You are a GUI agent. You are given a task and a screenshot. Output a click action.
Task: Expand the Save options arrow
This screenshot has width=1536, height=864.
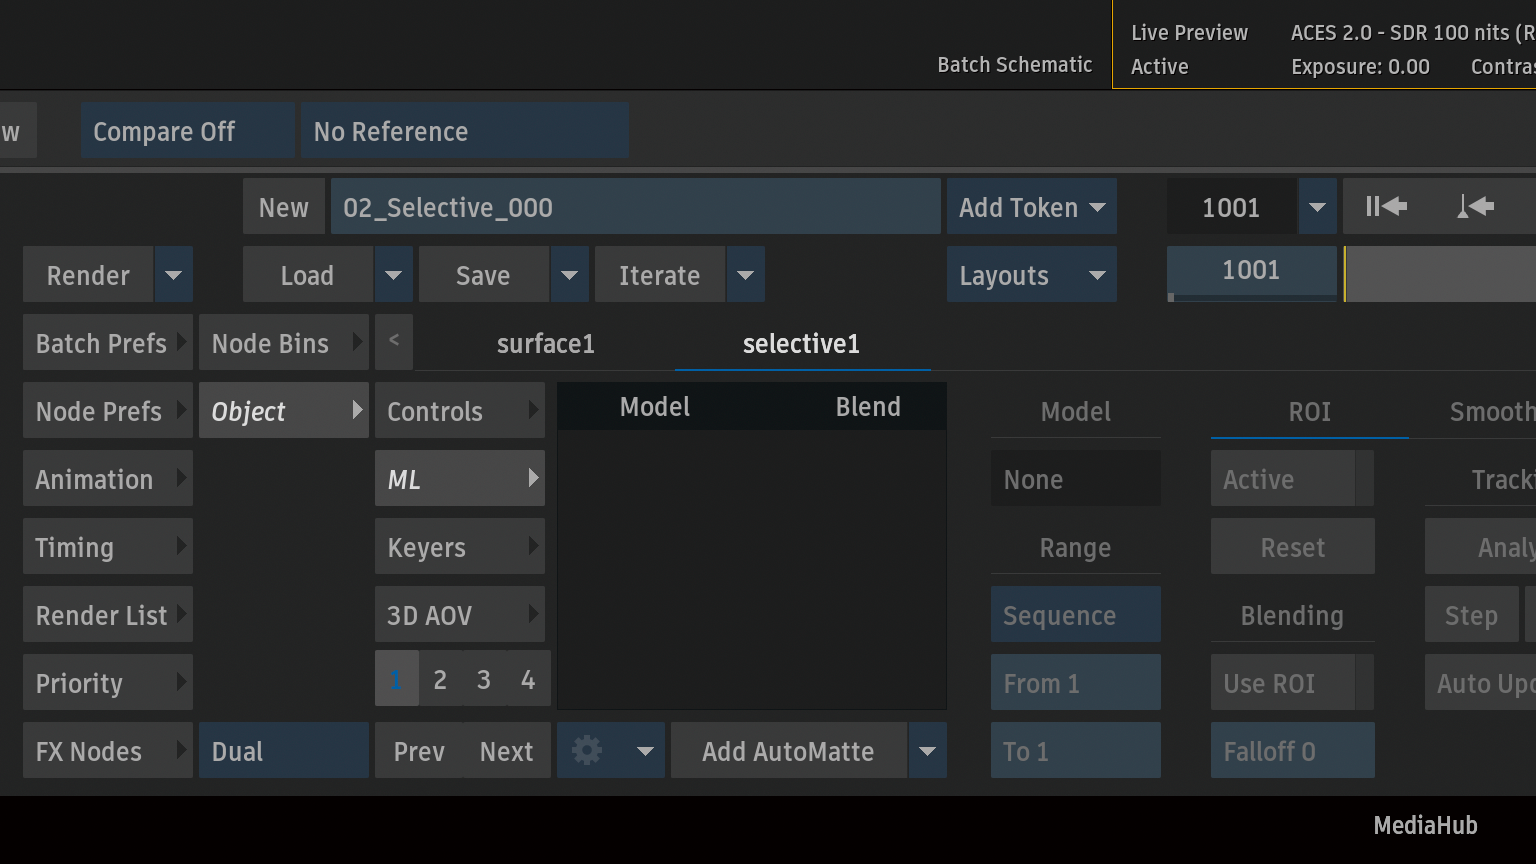coord(569,275)
